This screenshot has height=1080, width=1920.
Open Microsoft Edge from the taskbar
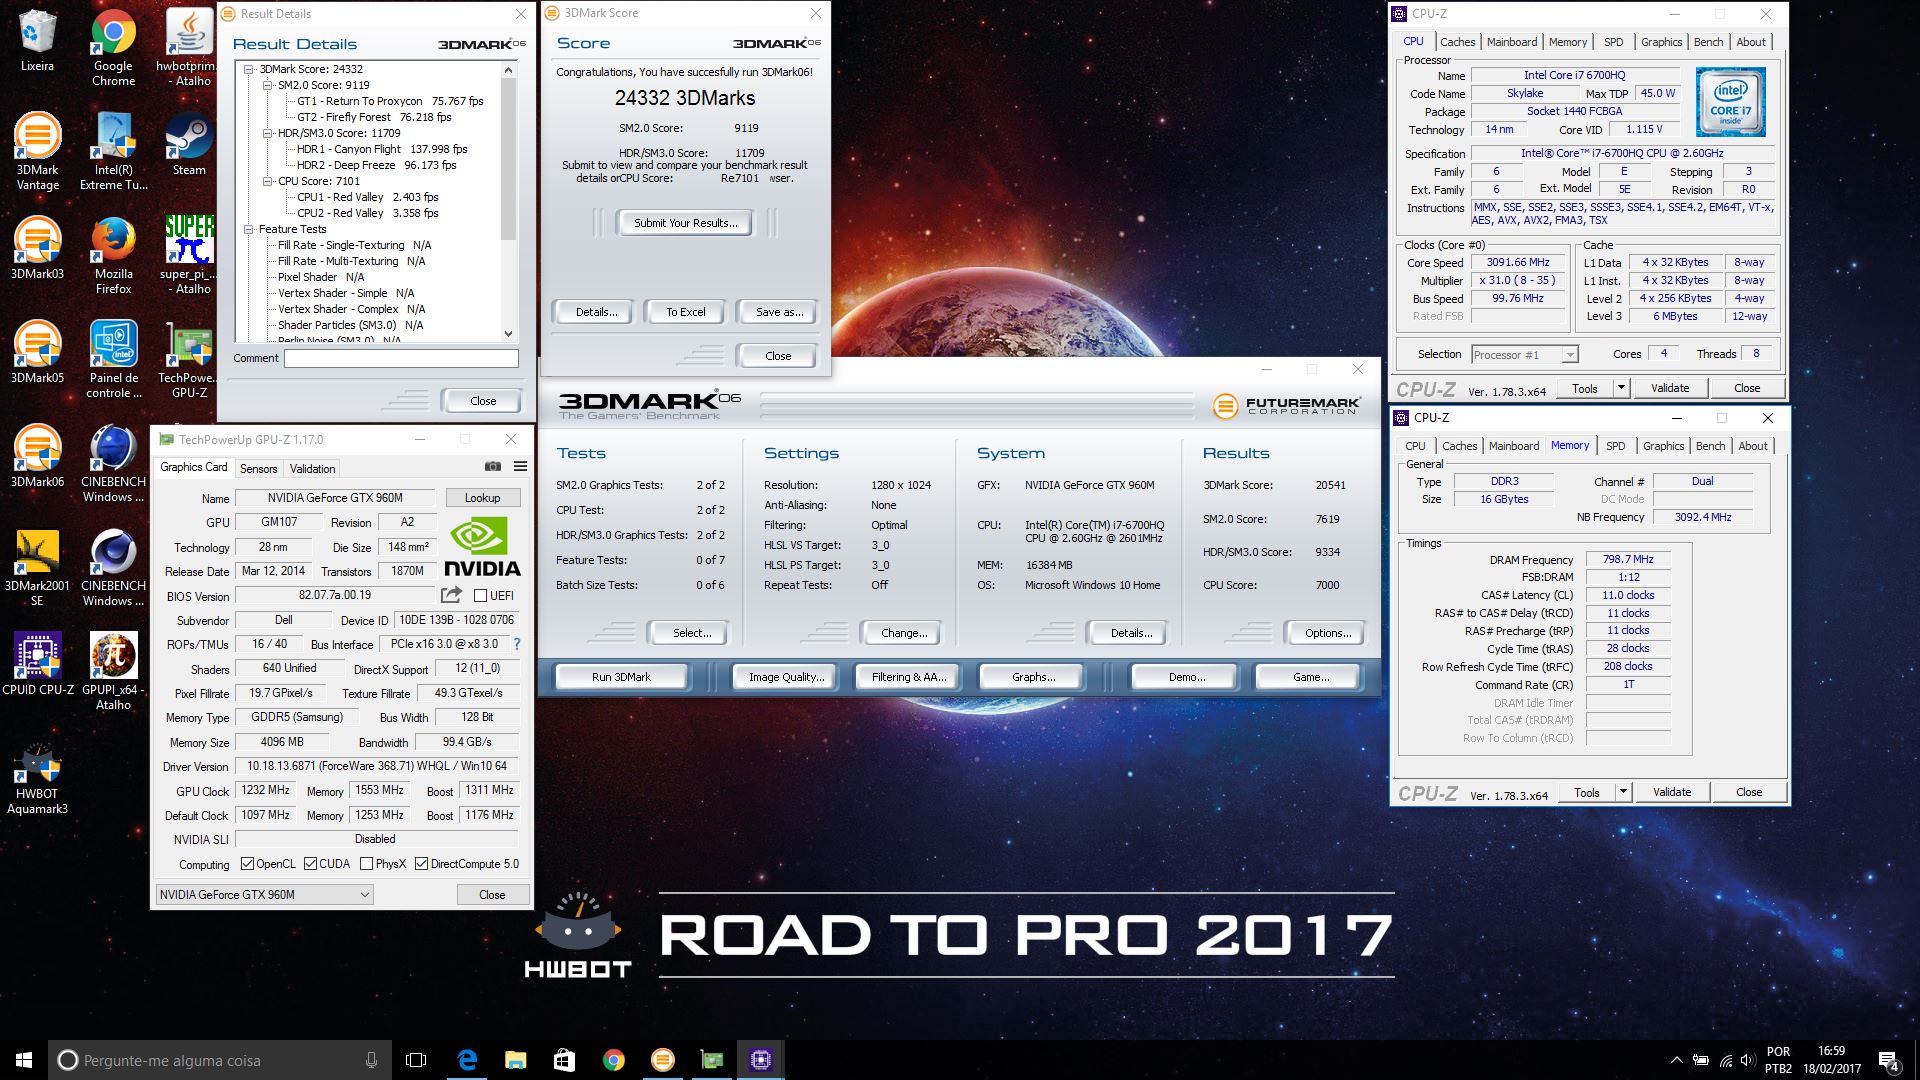(x=467, y=1060)
